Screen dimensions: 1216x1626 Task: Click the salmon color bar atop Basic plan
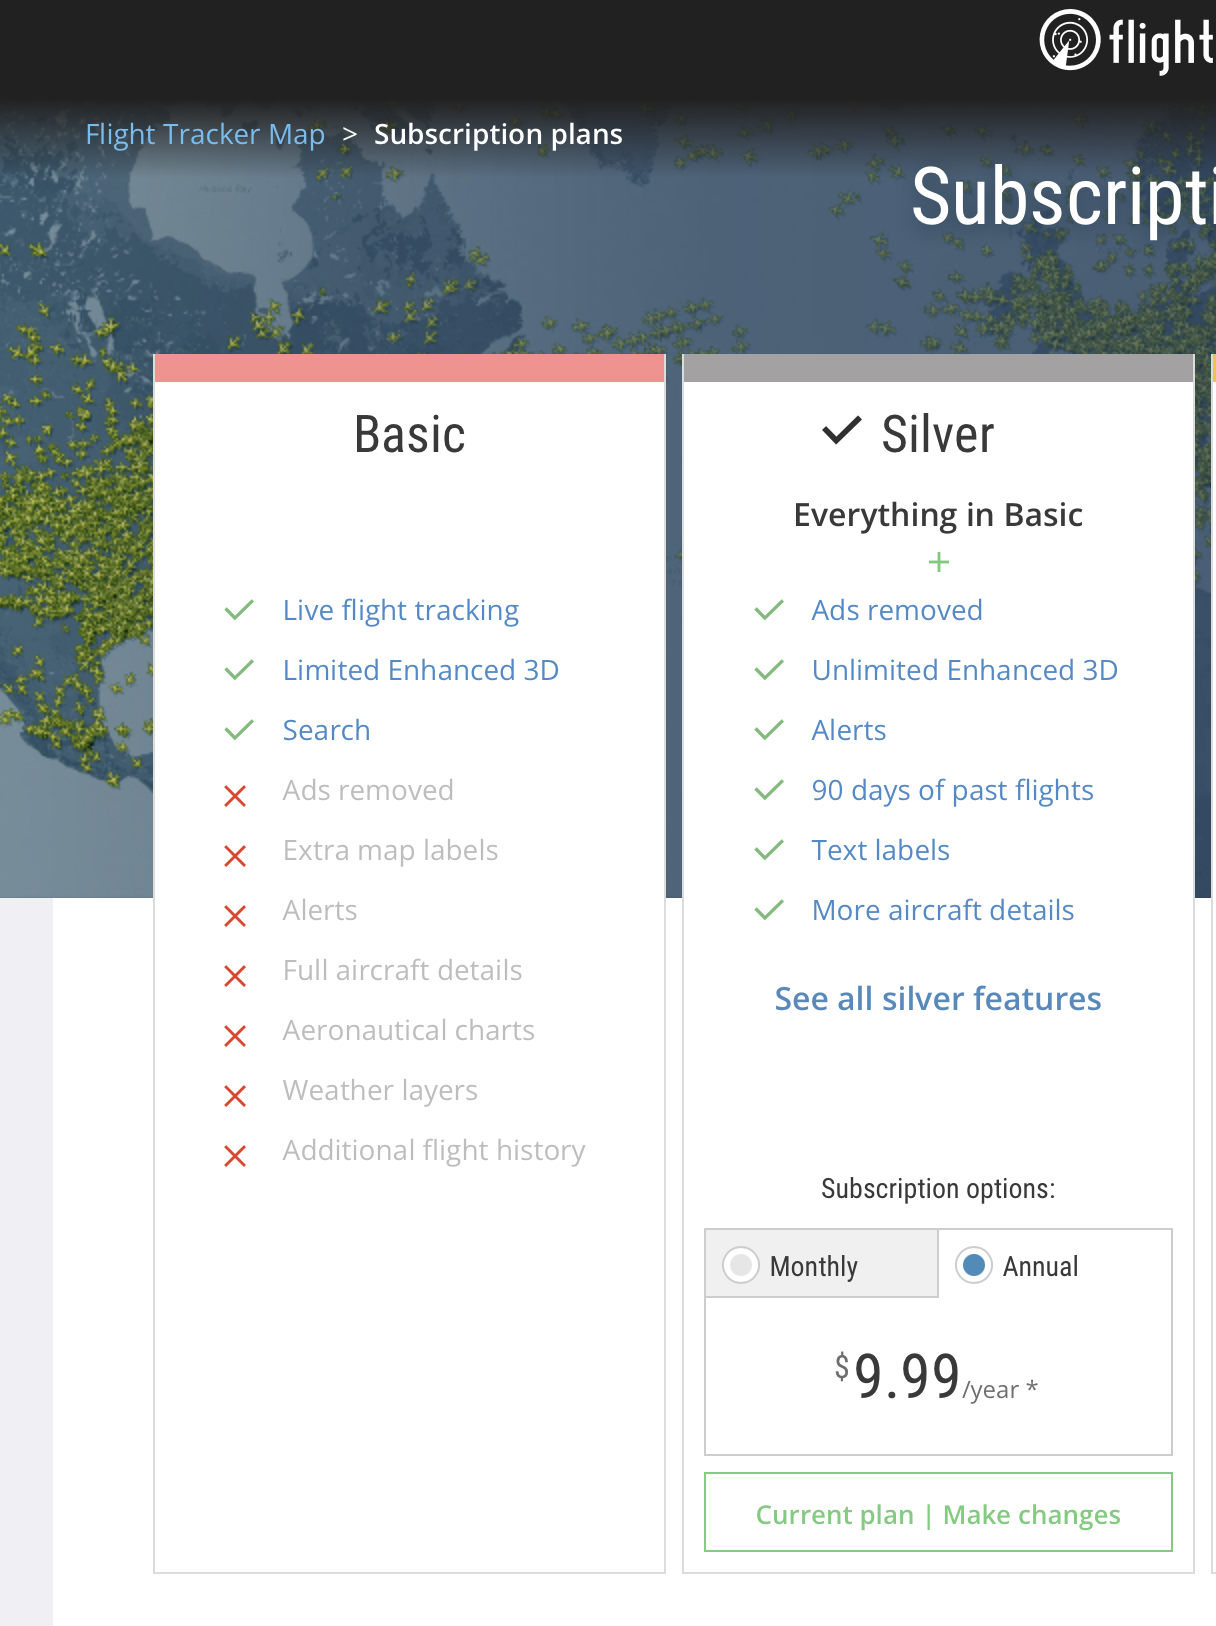point(410,368)
